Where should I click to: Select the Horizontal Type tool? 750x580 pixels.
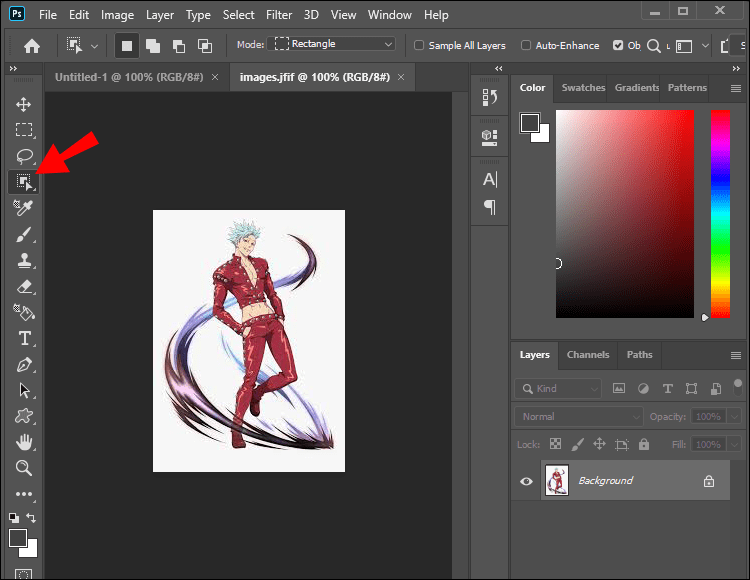click(24, 339)
